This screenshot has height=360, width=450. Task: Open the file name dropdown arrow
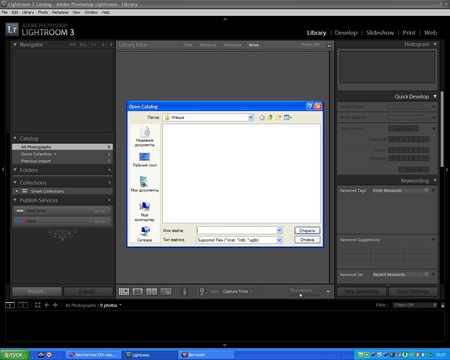tap(279, 230)
